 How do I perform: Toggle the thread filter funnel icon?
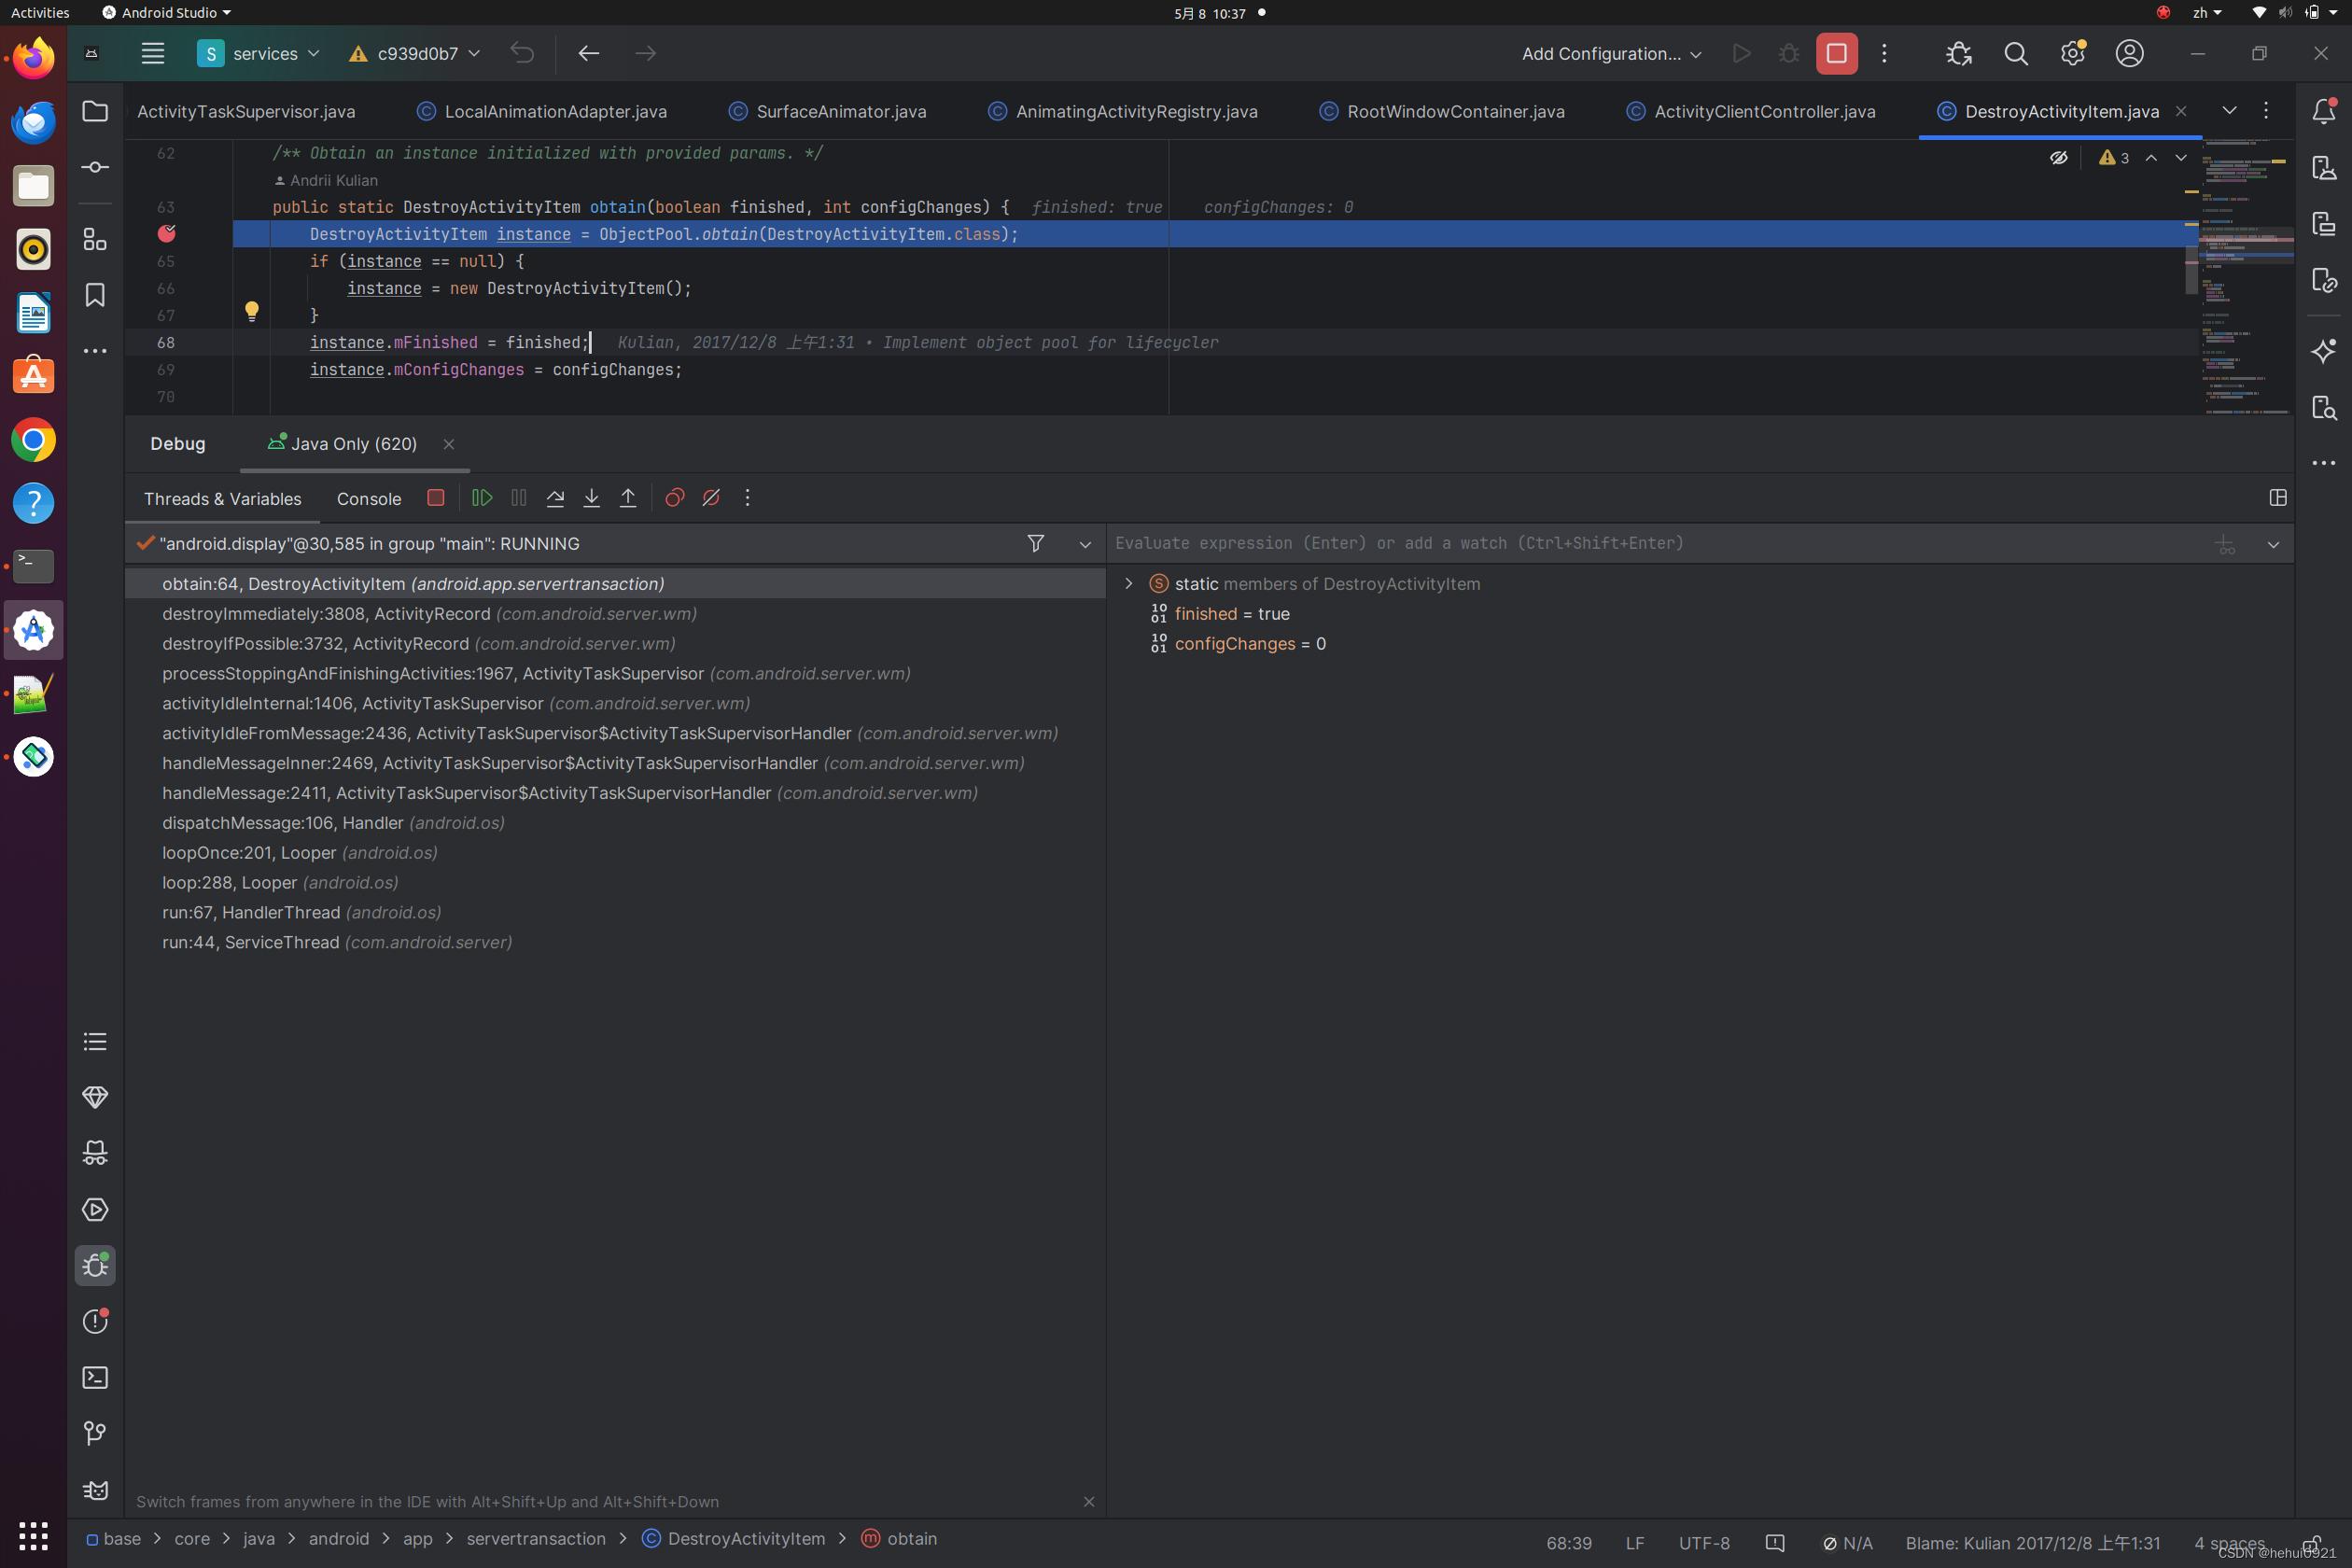1036,543
